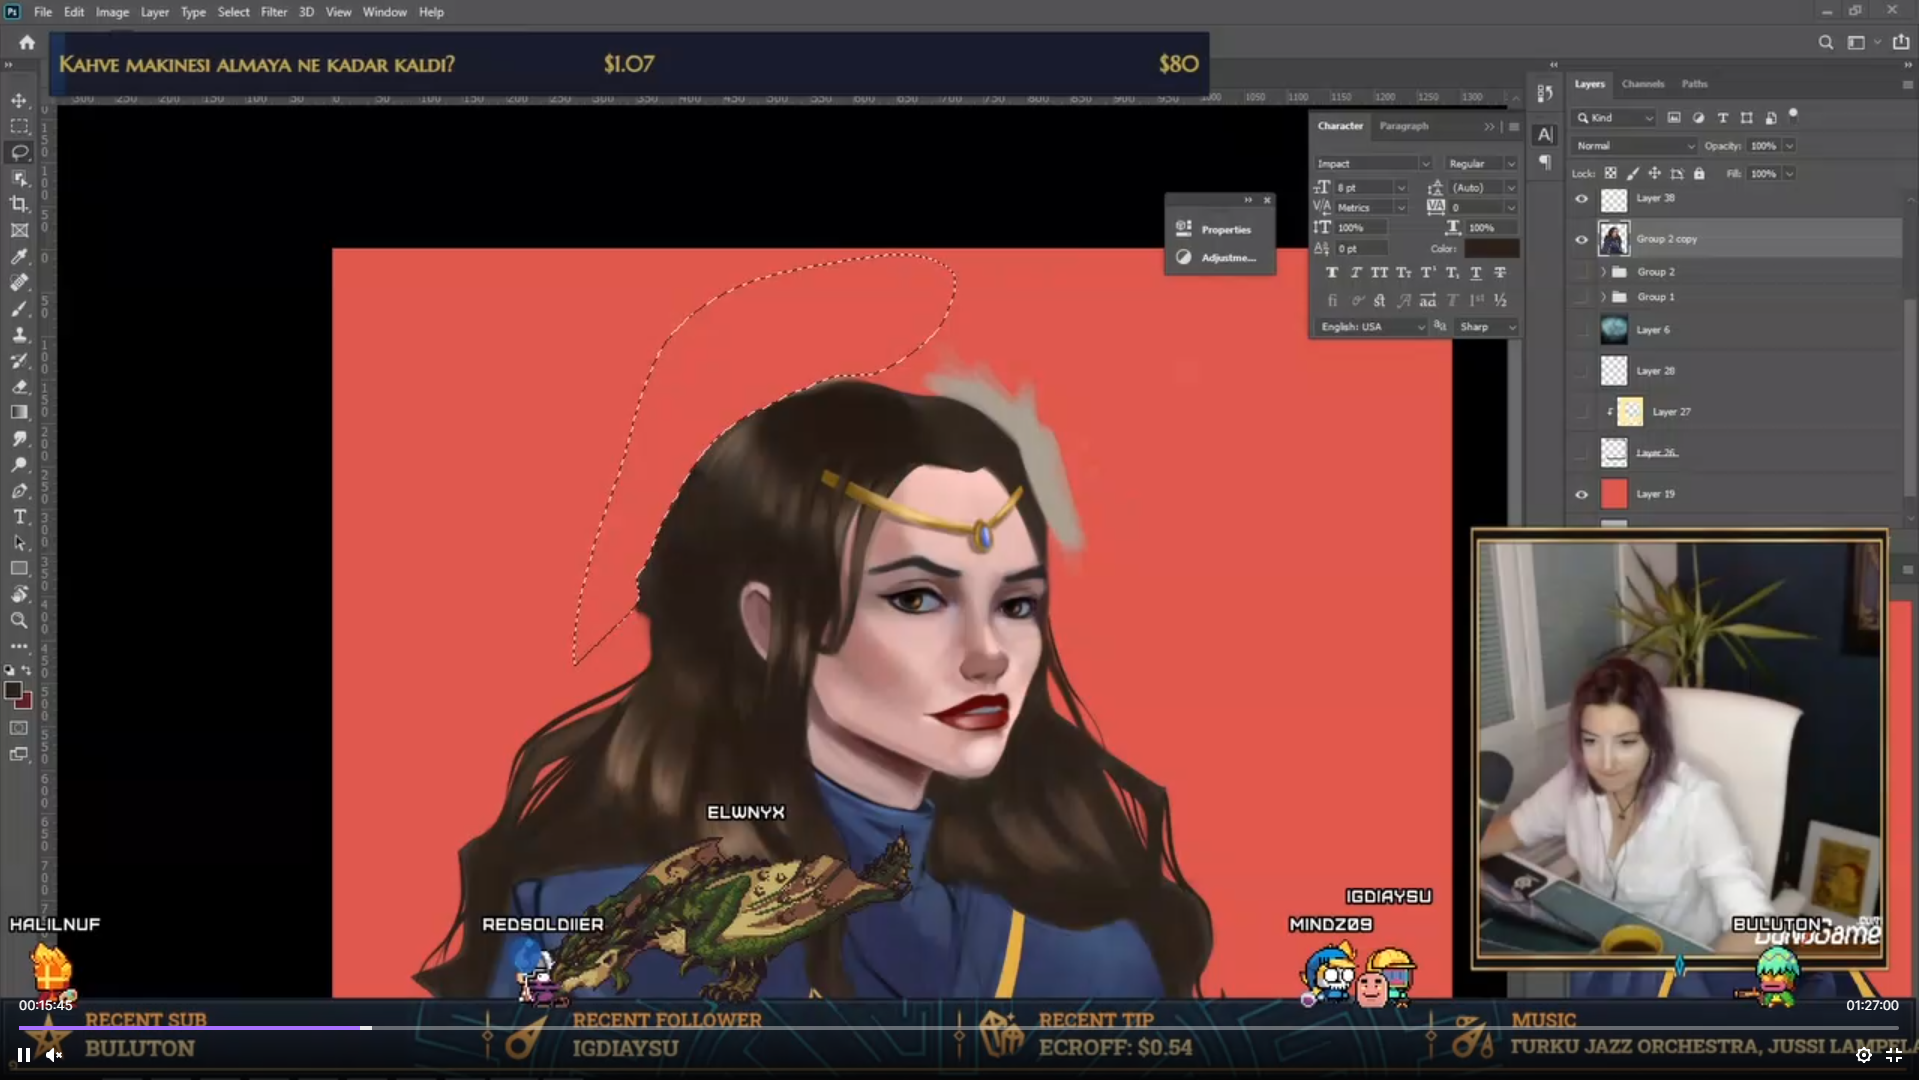This screenshot has width=1919, height=1080.
Task: Select the Horizontal Type tool
Action: click(x=19, y=516)
